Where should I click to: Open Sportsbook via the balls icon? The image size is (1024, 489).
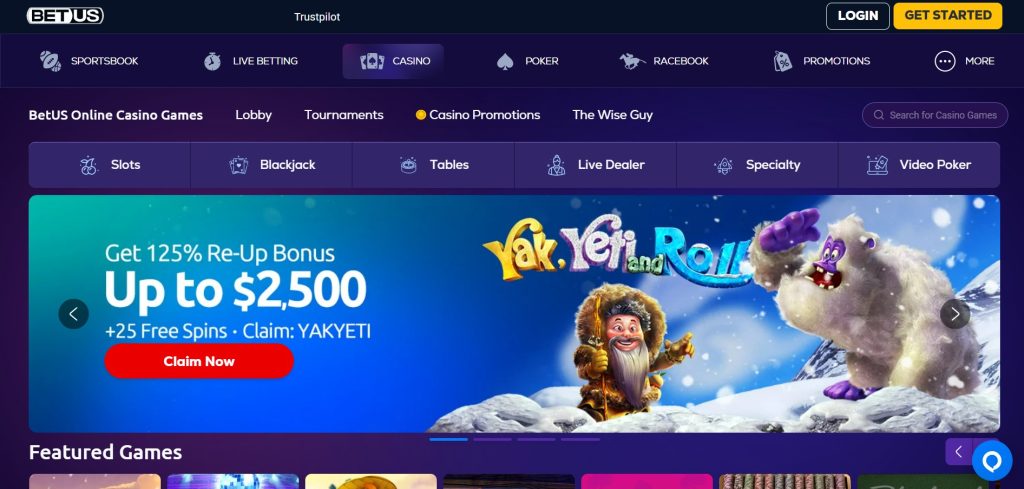[50, 61]
